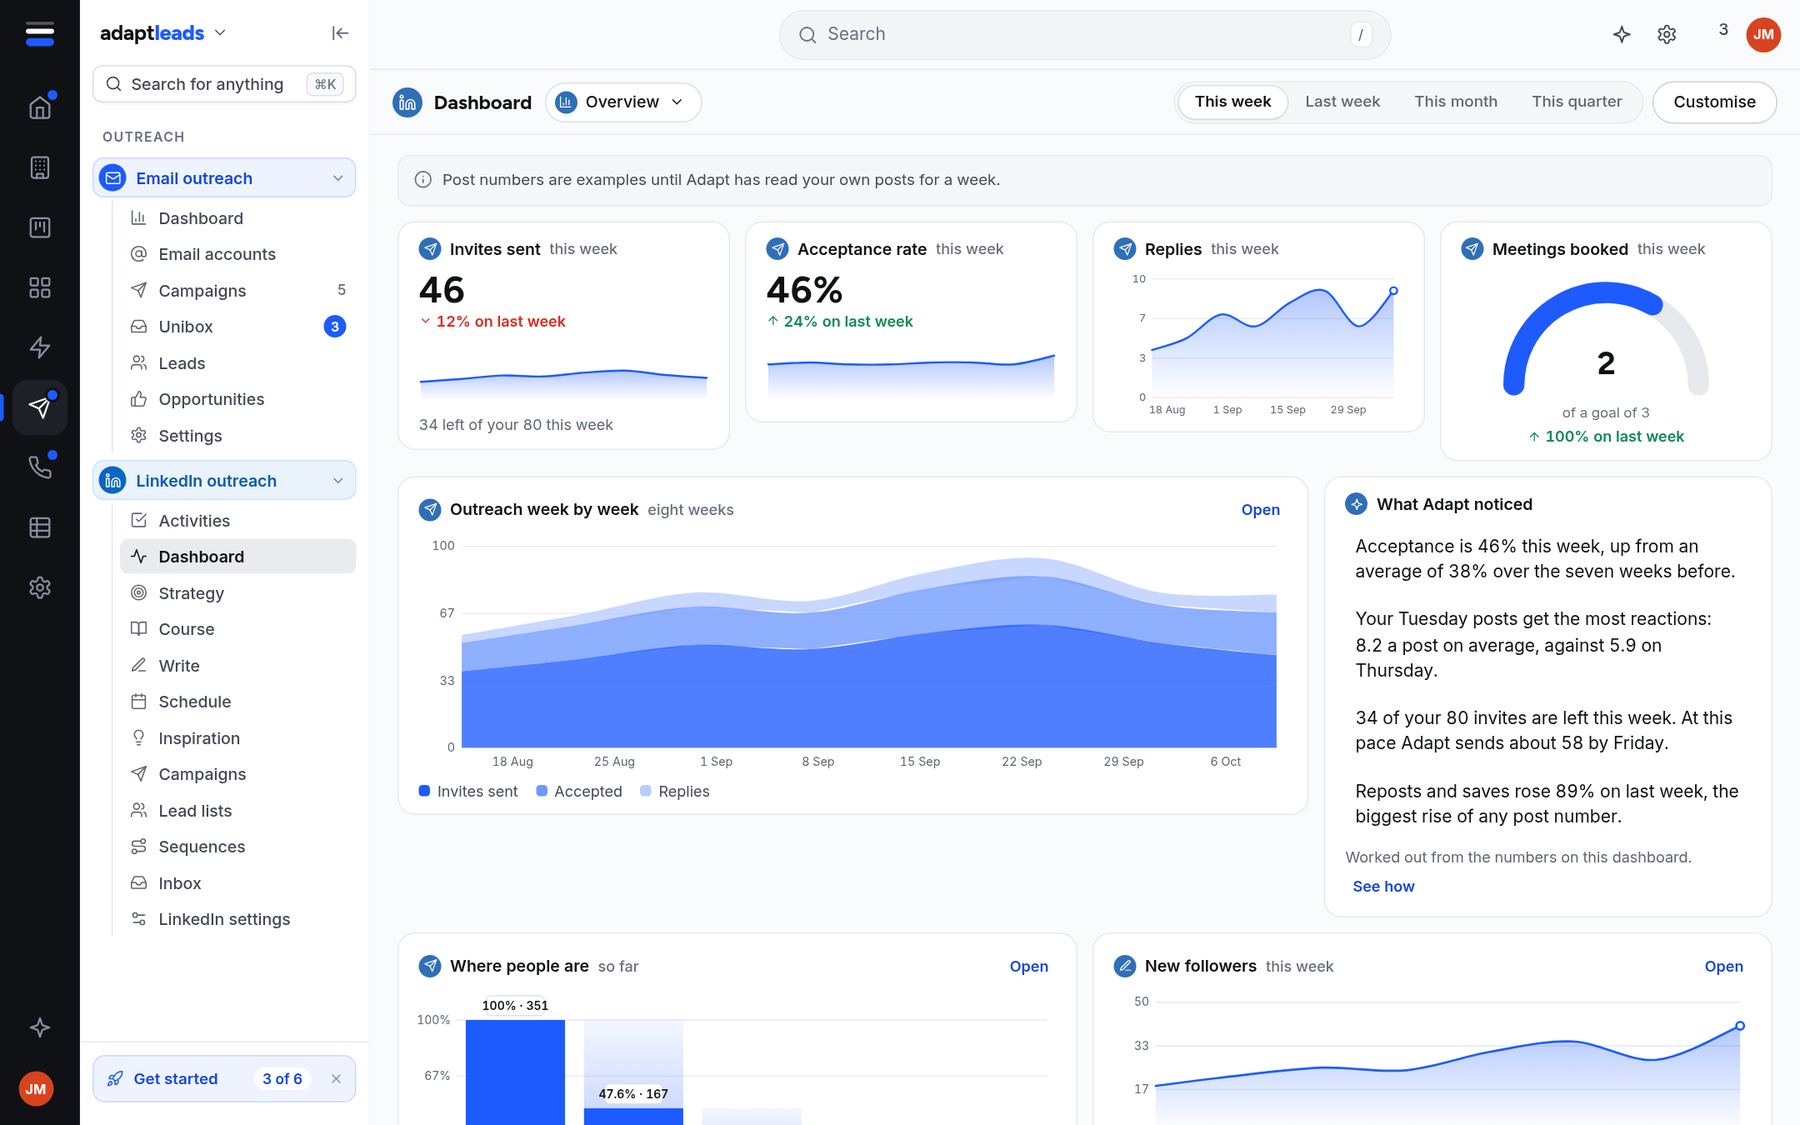Dismiss the Get started checklist
This screenshot has height=1125, width=1800.
[336, 1079]
